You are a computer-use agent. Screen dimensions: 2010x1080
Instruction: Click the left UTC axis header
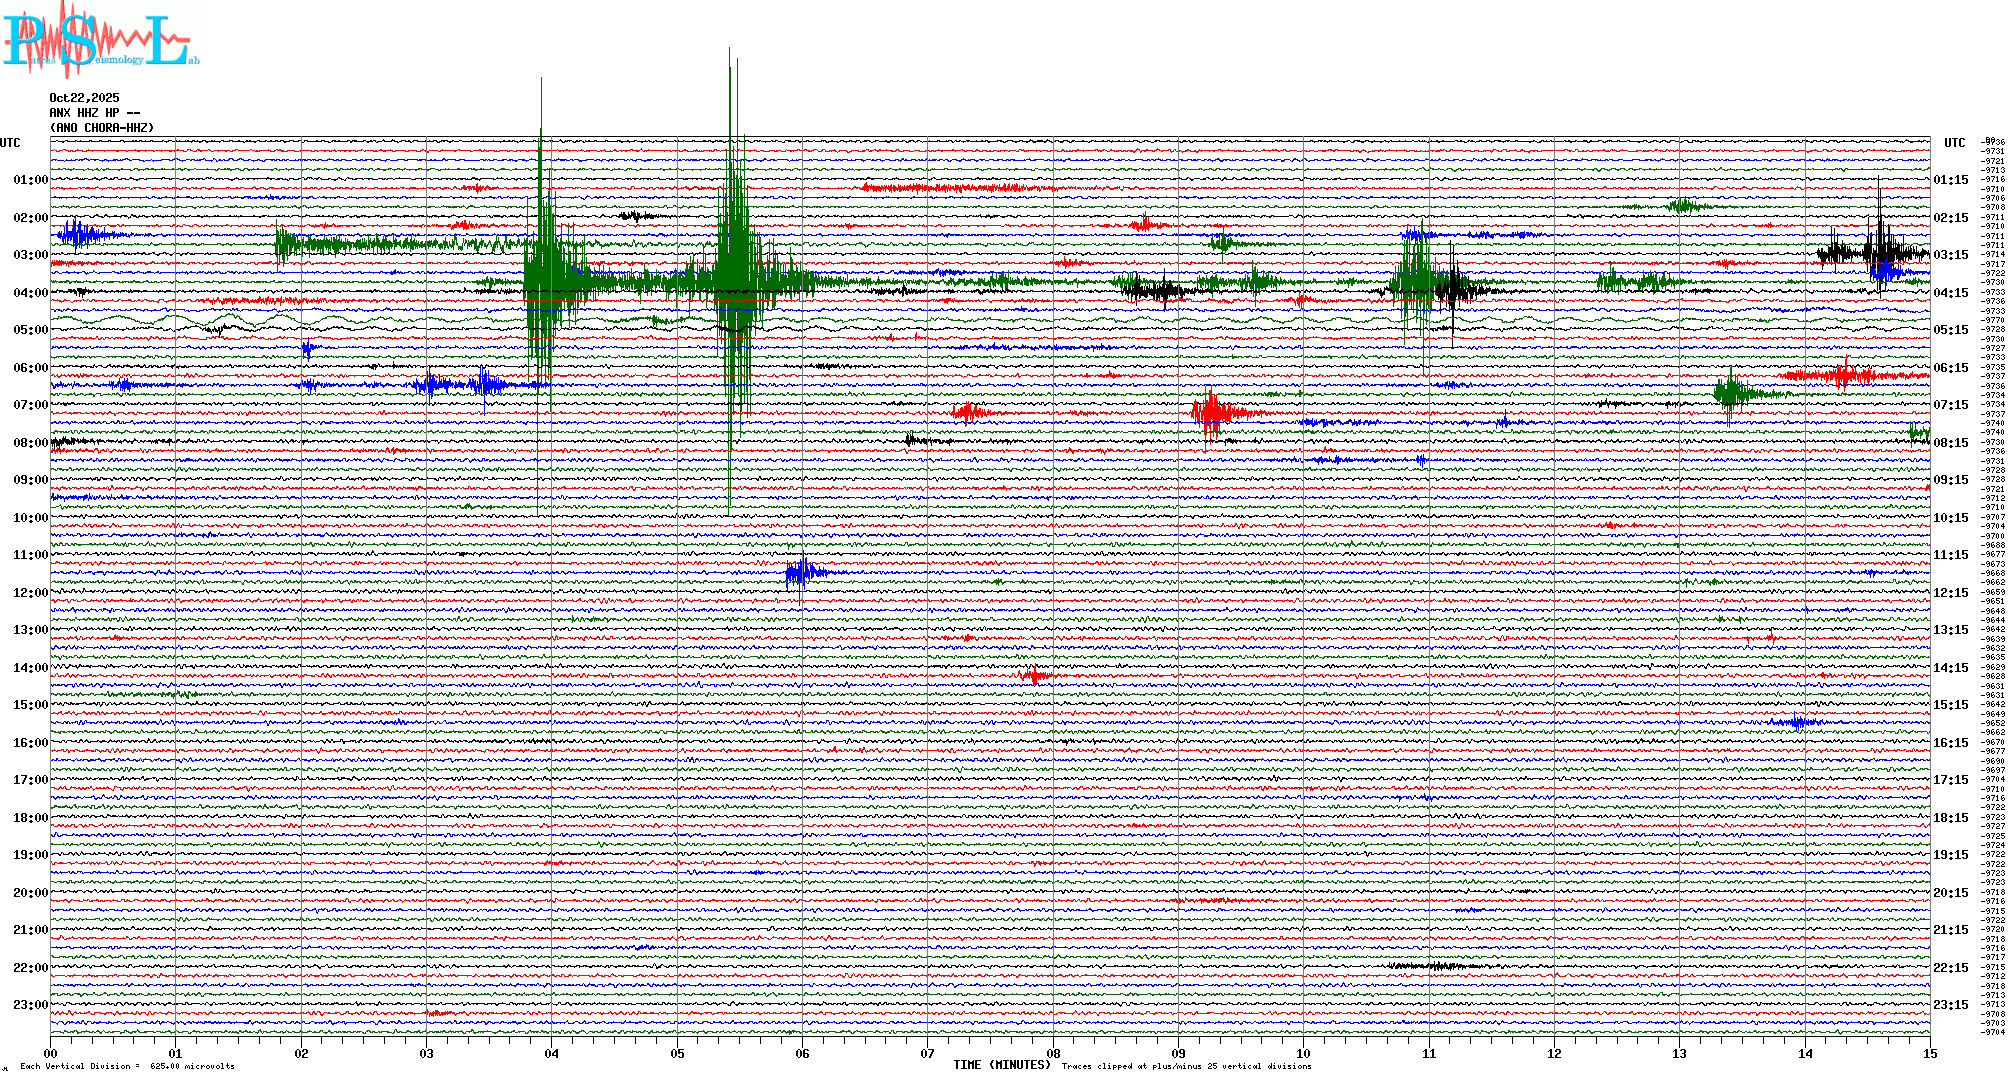point(10,143)
